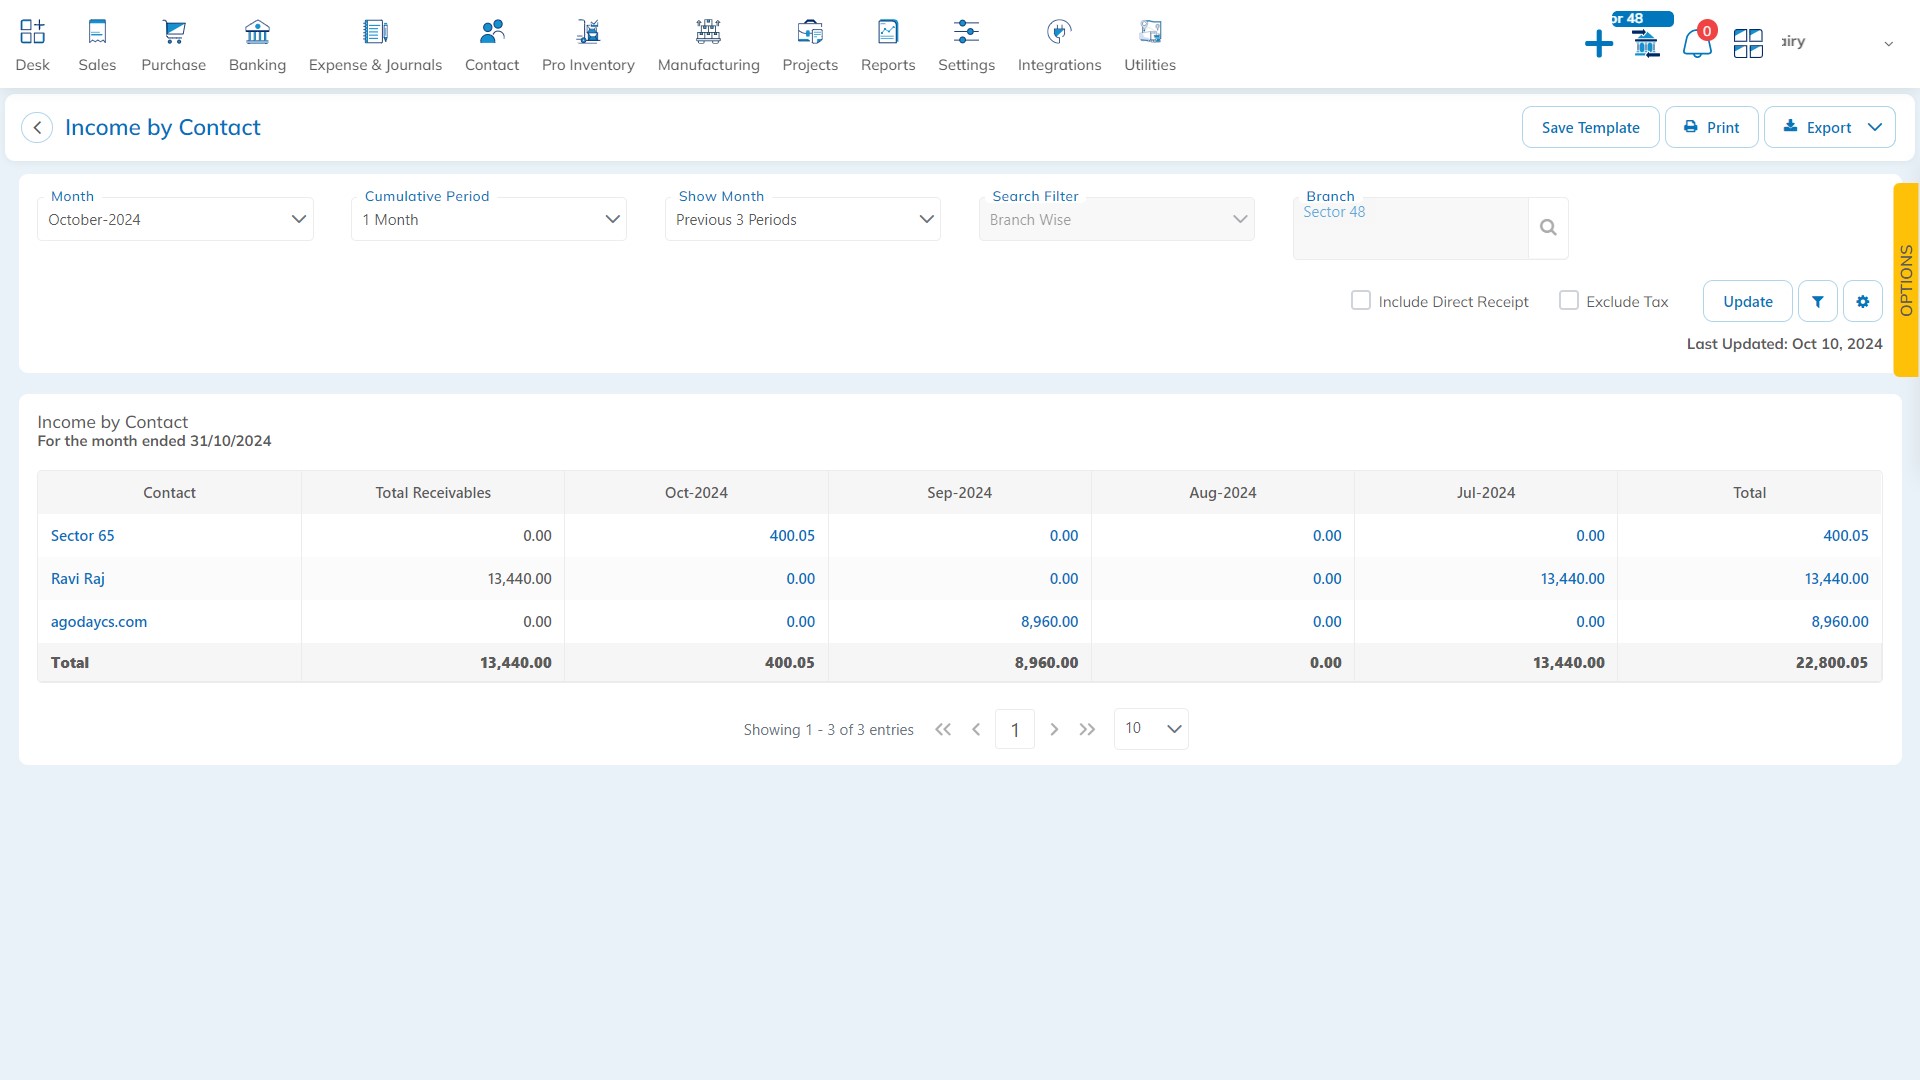
Task: Click 'Showing 1 - 3 of 3 entries' text
Action: 828,730
